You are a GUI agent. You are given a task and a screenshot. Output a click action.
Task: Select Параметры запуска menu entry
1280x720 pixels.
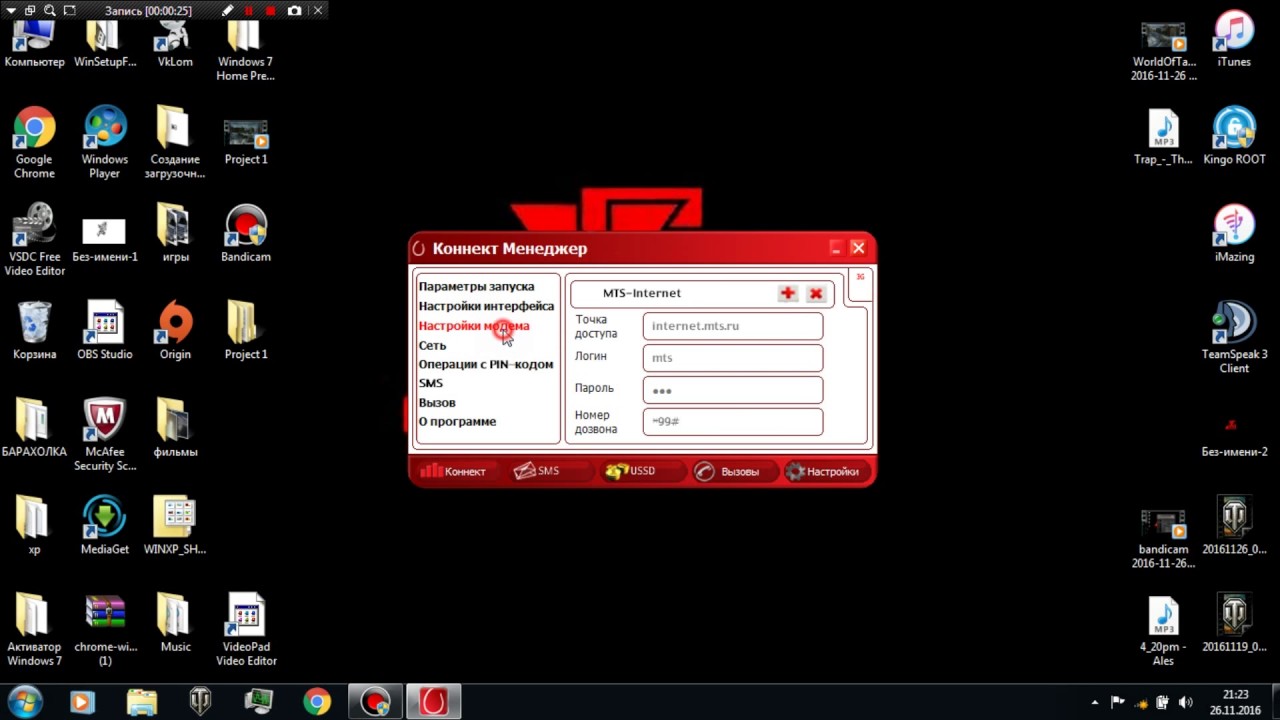pyautogui.click(x=476, y=287)
